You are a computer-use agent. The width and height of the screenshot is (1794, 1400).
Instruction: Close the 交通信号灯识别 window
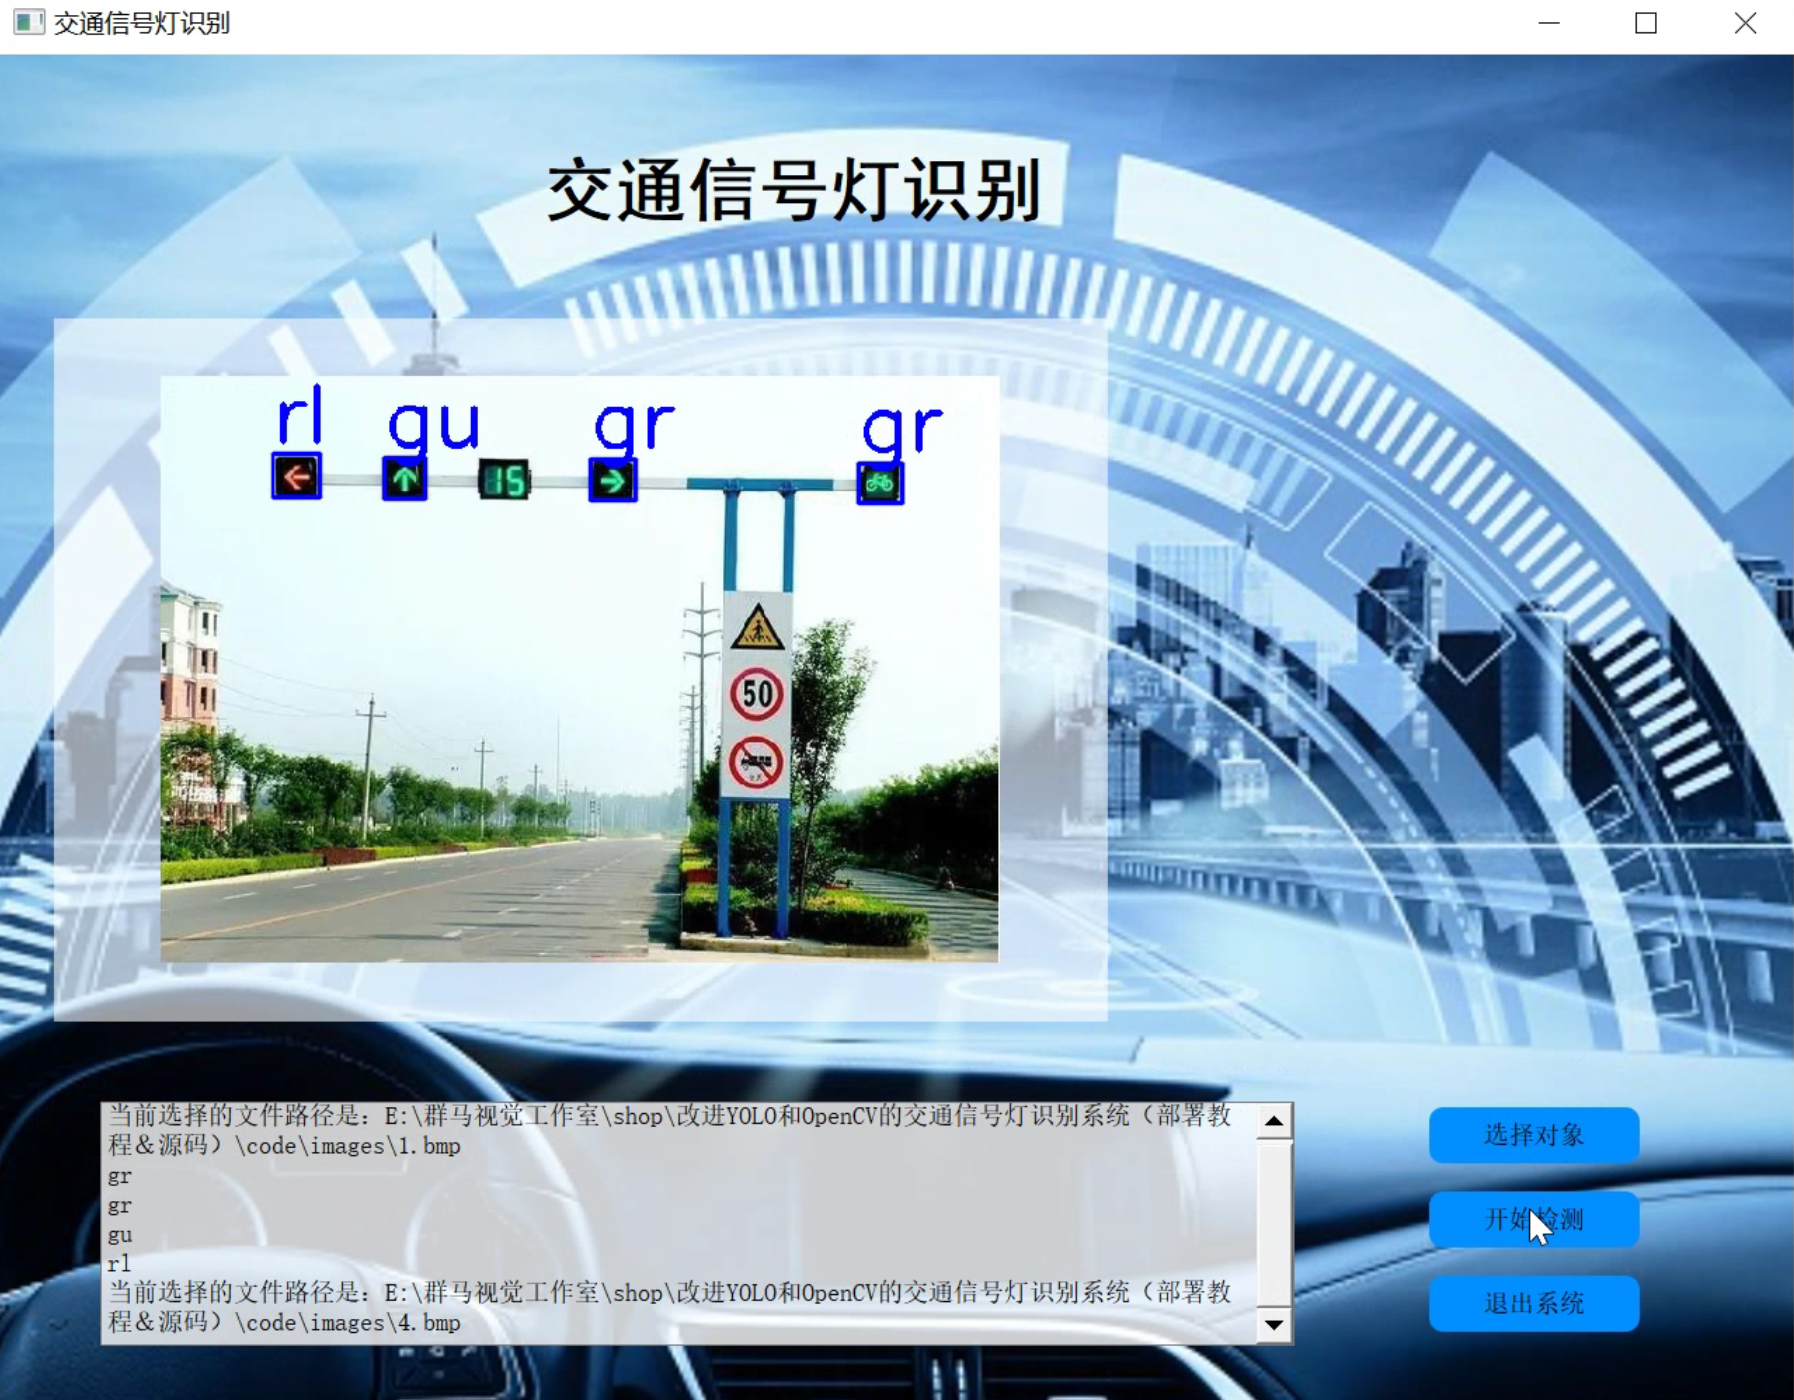coord(1745,23)
